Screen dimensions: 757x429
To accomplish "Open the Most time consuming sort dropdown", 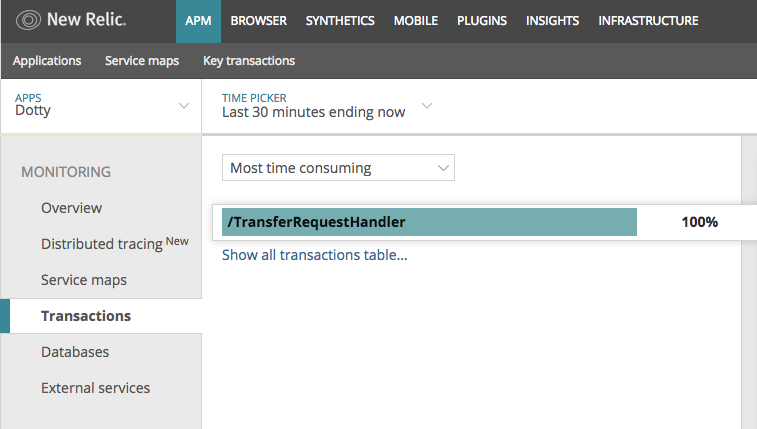I will coord(338,168).
